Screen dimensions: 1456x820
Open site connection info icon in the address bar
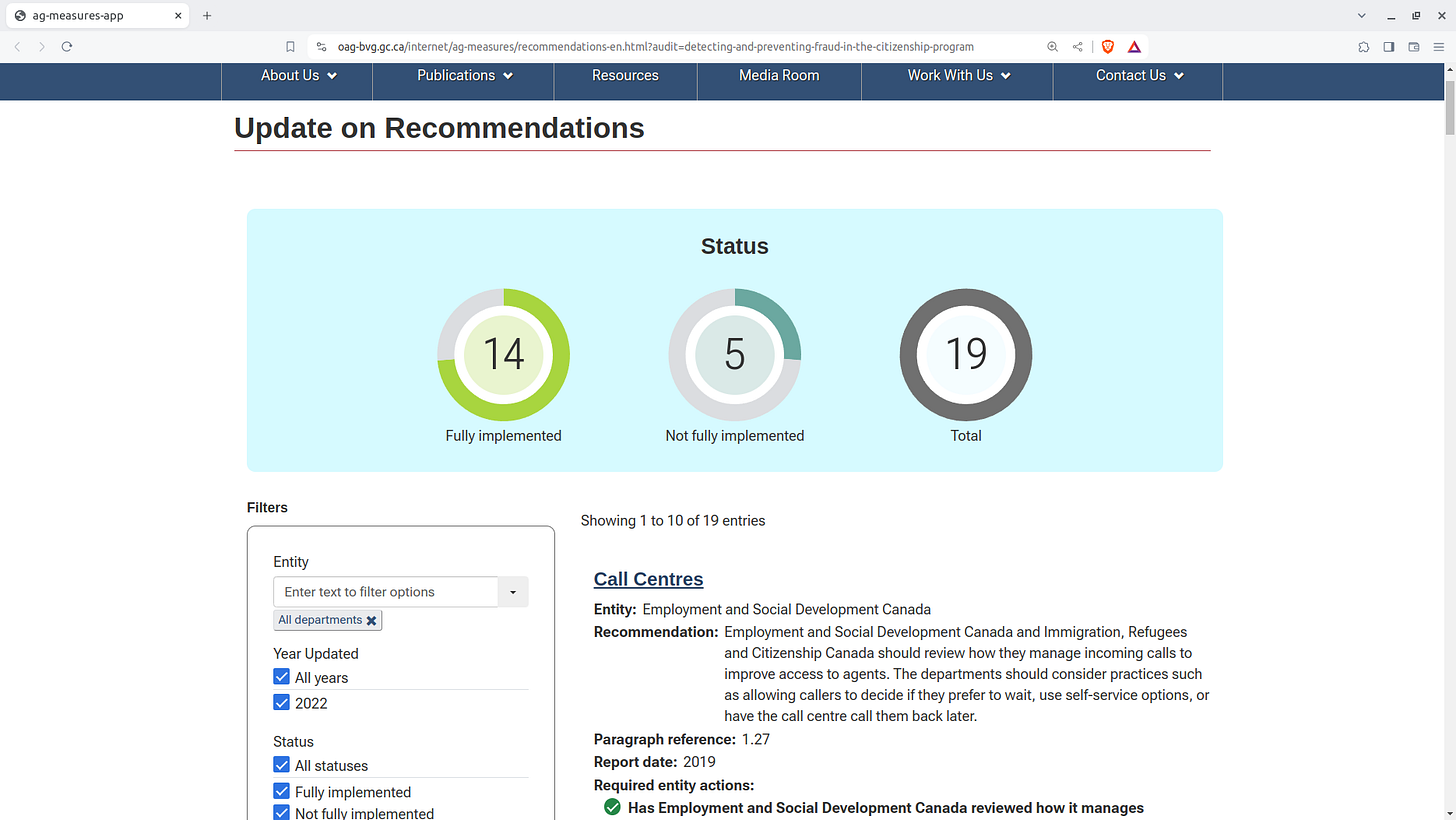point(321,47)
